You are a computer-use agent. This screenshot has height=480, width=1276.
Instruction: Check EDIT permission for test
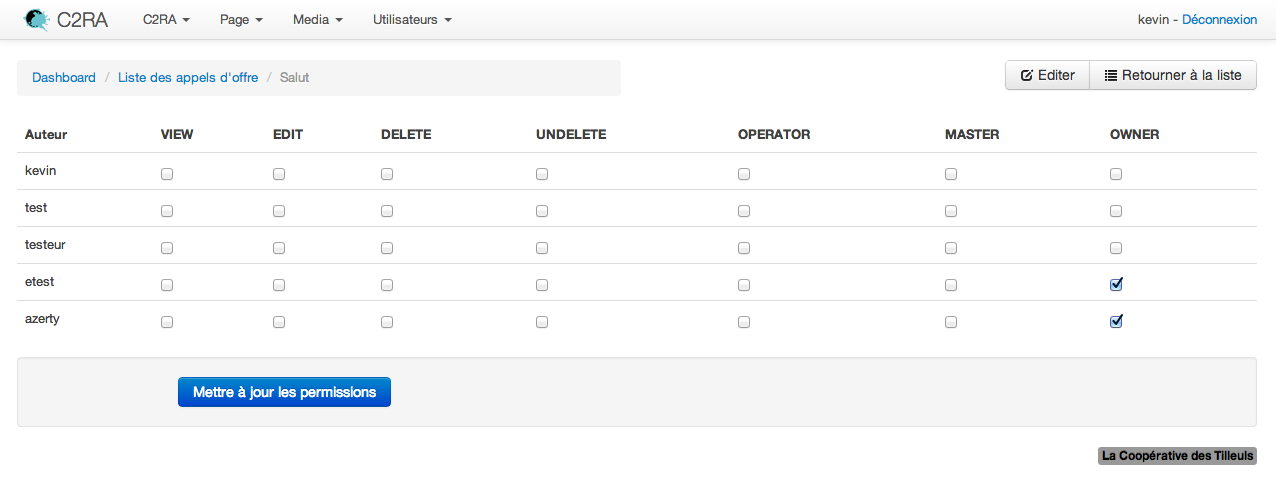point(279,211)
